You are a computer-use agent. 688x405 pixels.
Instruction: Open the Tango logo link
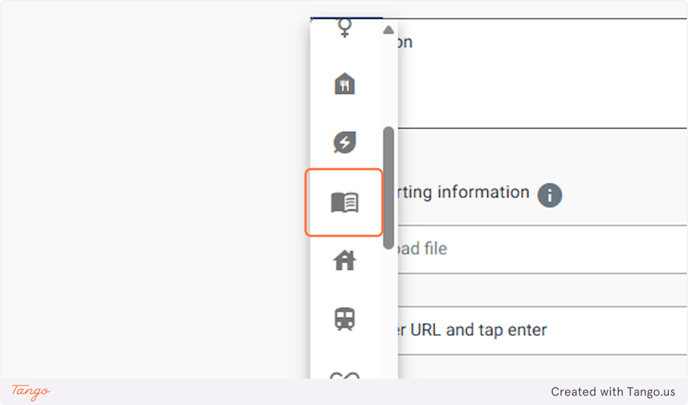click(31, 391)
